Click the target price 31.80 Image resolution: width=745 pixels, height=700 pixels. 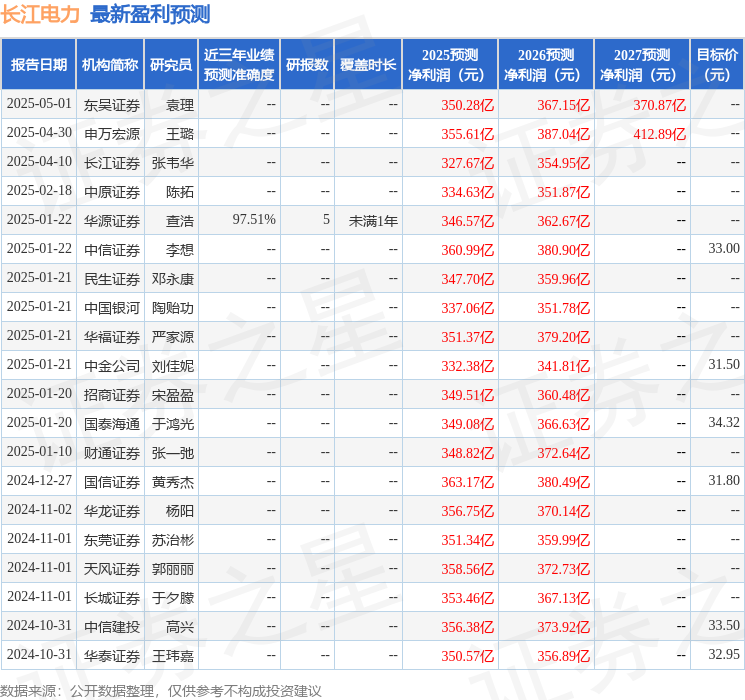(724, 480)
